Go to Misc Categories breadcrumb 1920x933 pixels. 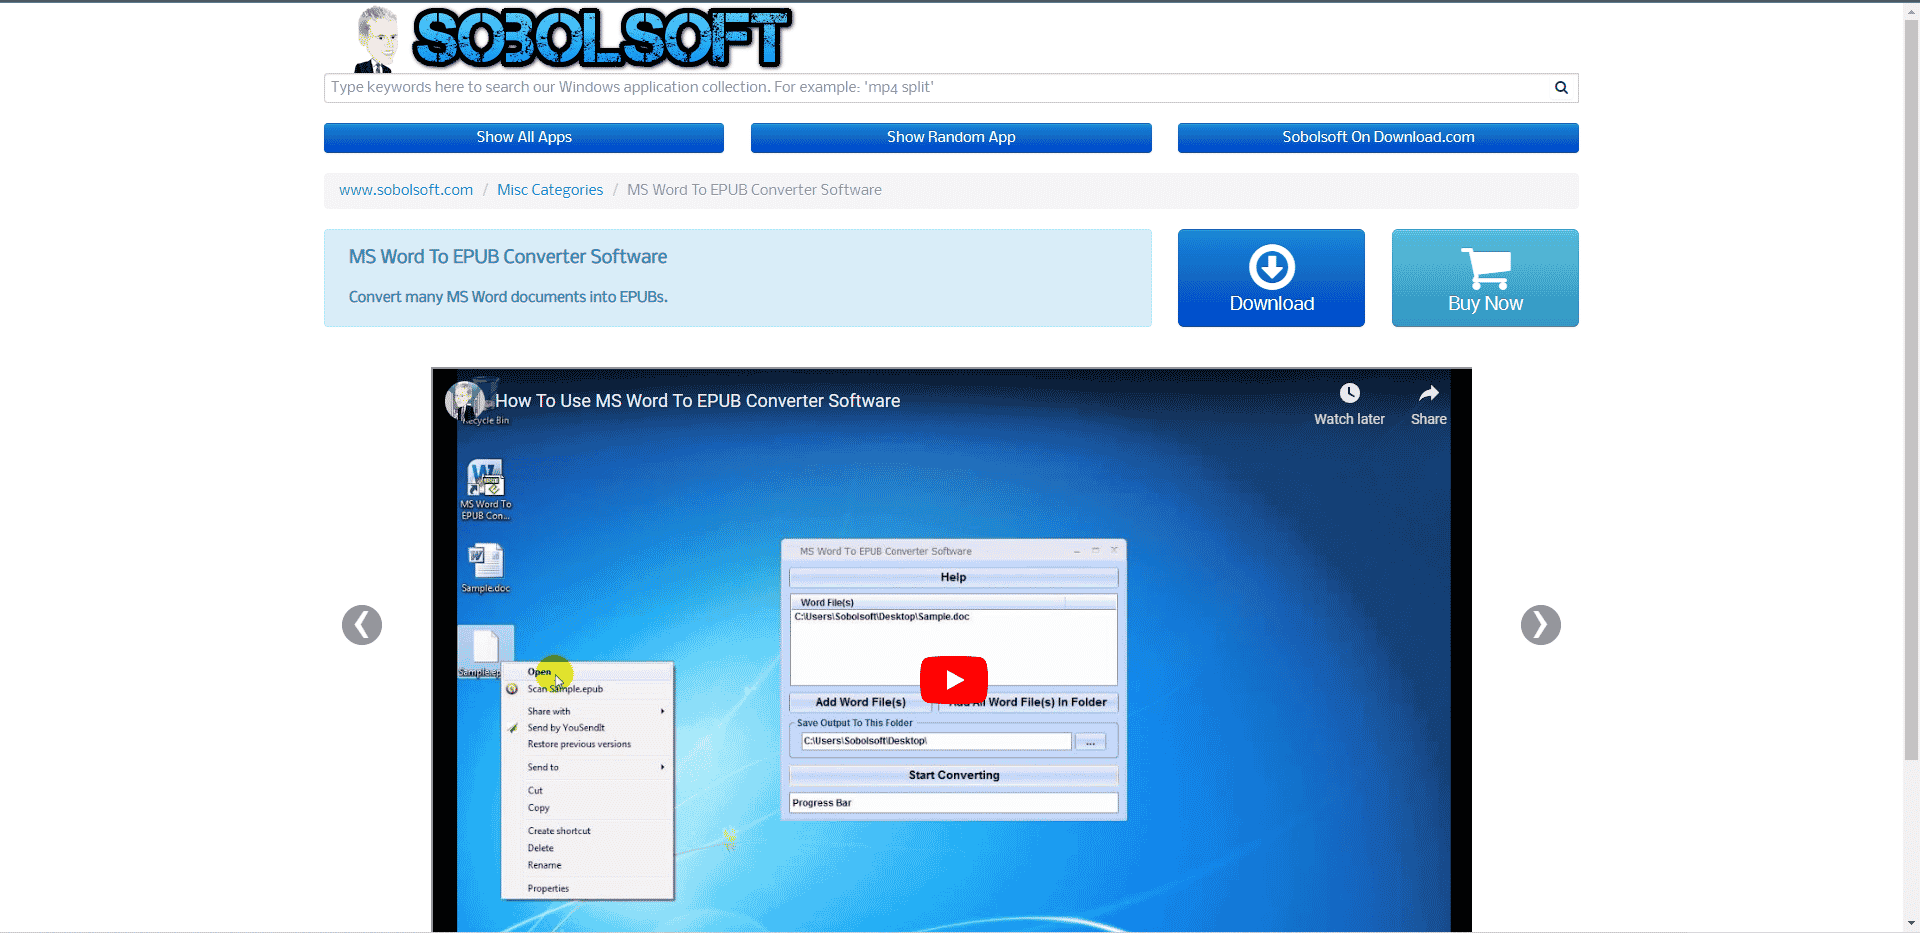pyautogui.click(x=550, y=190)
